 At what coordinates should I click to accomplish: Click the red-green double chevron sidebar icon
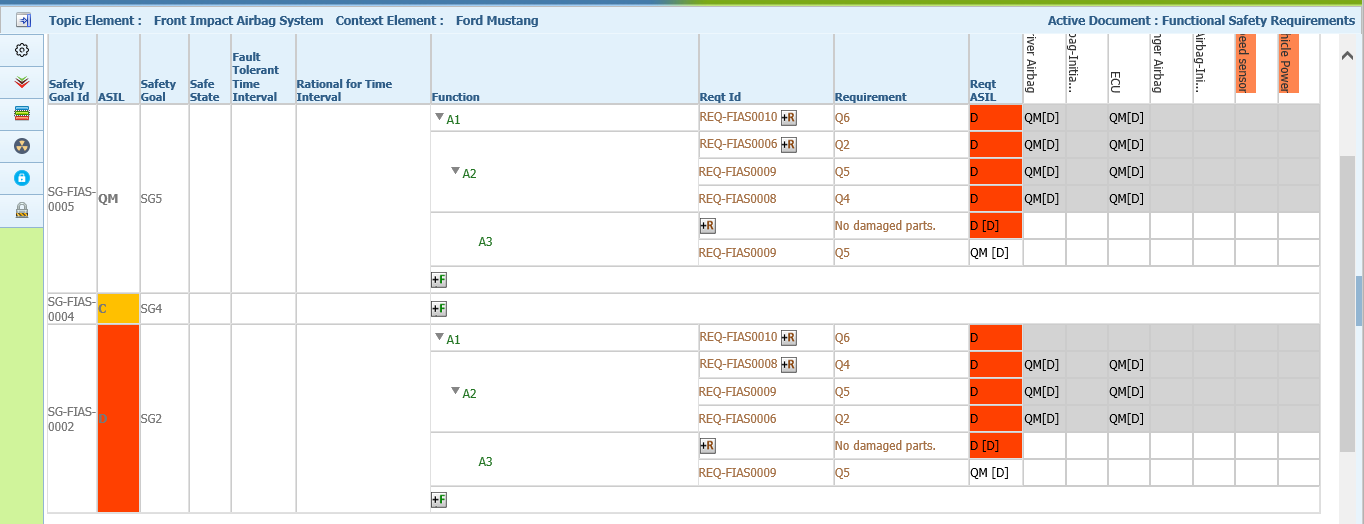point(22,81)
